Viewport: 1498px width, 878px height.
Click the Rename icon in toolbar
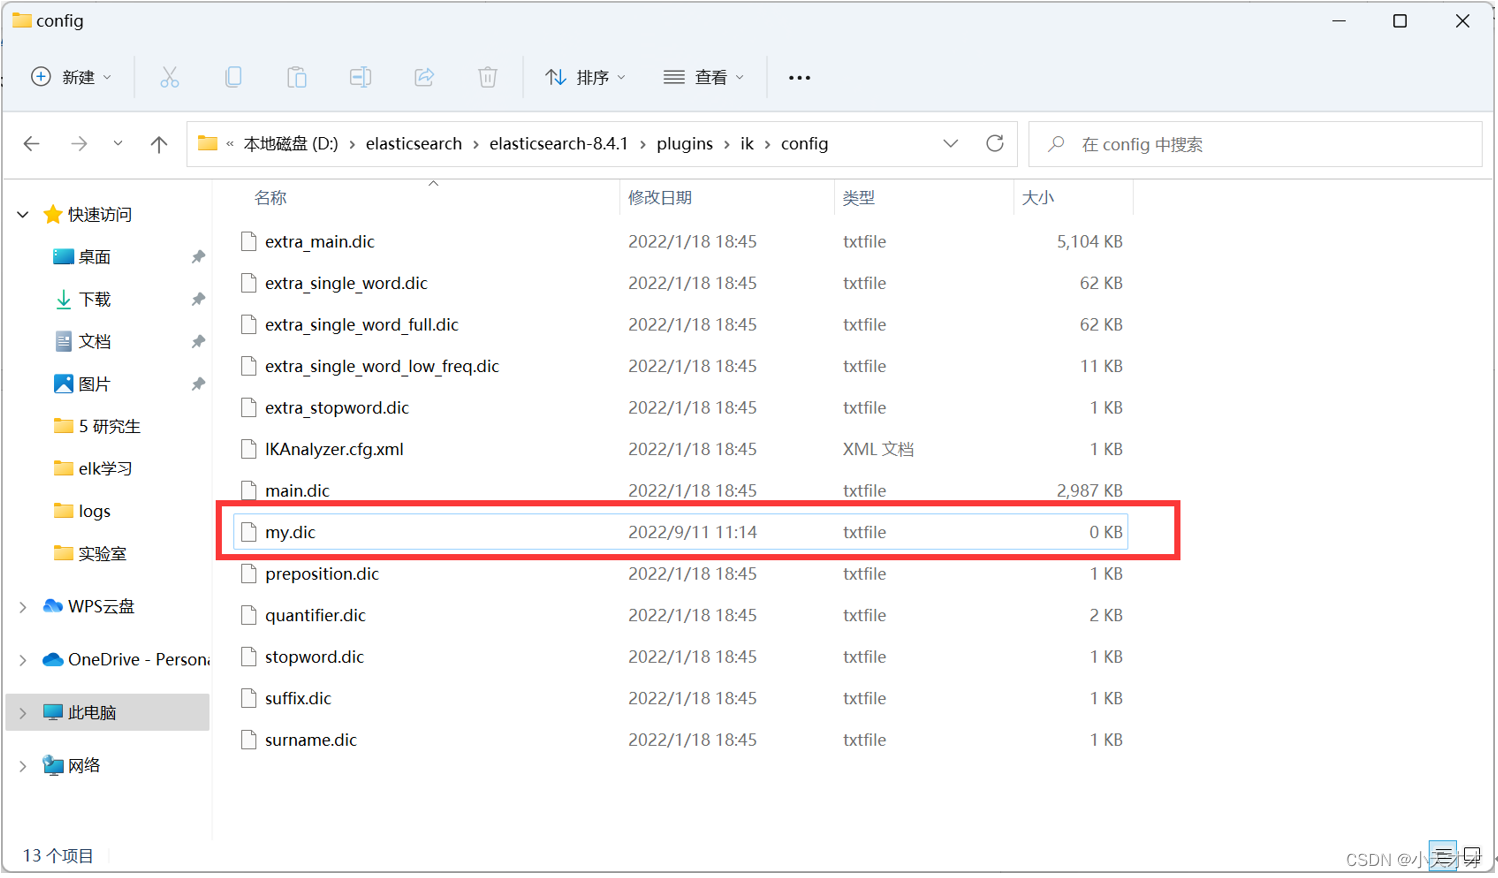coord(360,77)
